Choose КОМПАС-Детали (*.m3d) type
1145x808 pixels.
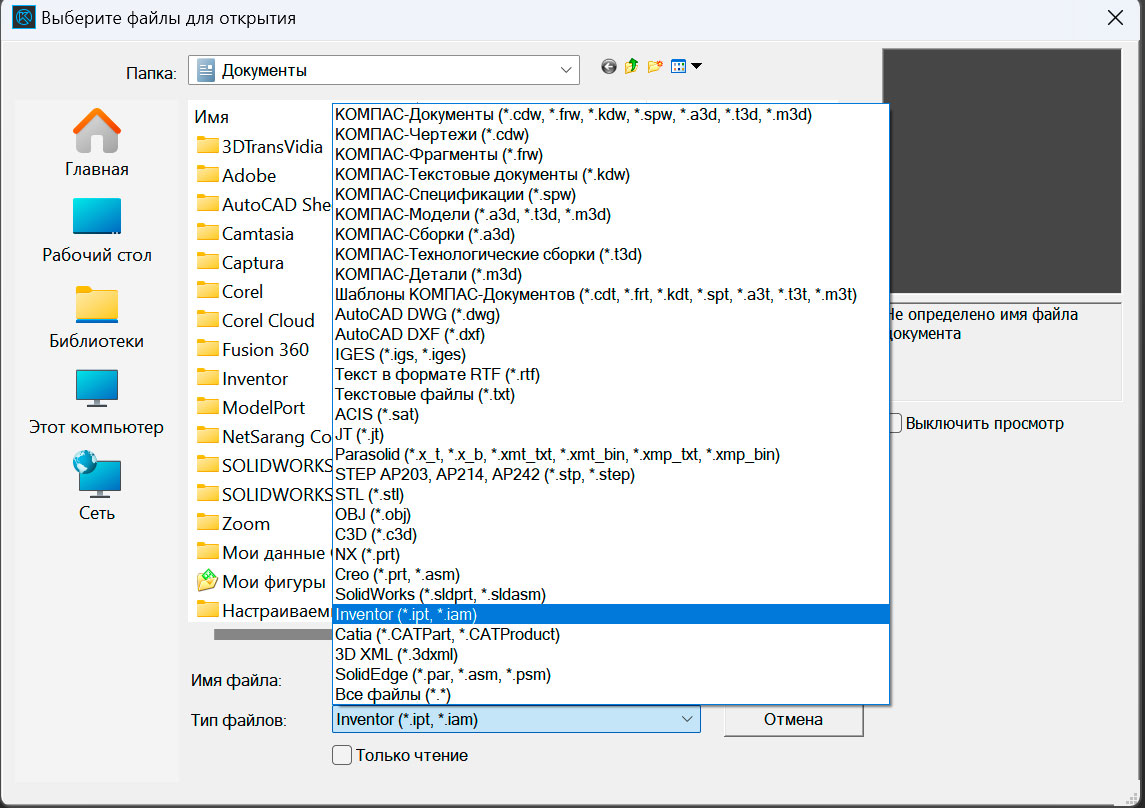click(x=610, y=274)
